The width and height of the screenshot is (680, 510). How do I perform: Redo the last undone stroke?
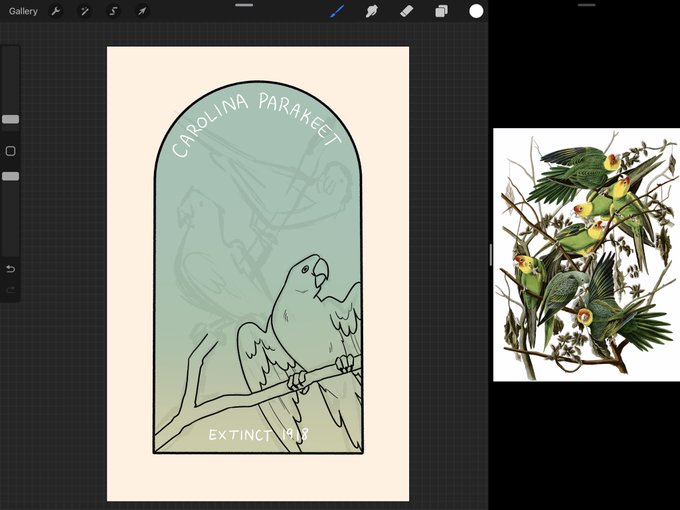pos(10,290)
